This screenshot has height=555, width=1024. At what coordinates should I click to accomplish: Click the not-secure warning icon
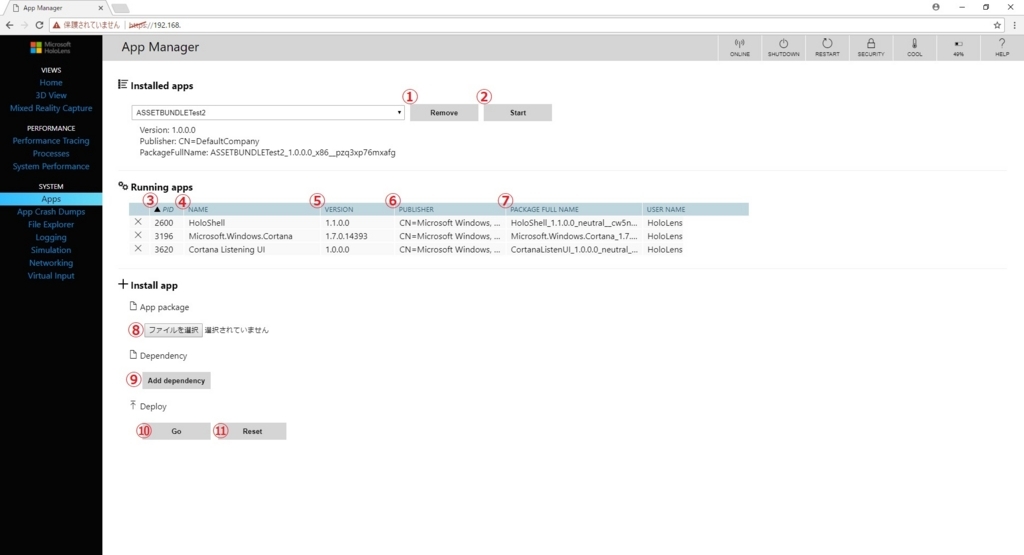[56, 25]
